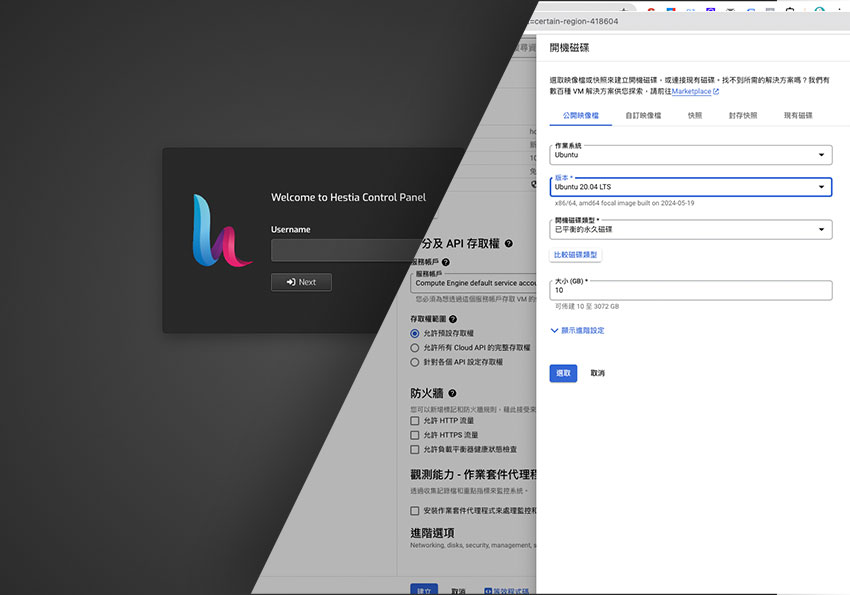Enable 允許 HTTP 流量 checkbox

pos(415,421)
